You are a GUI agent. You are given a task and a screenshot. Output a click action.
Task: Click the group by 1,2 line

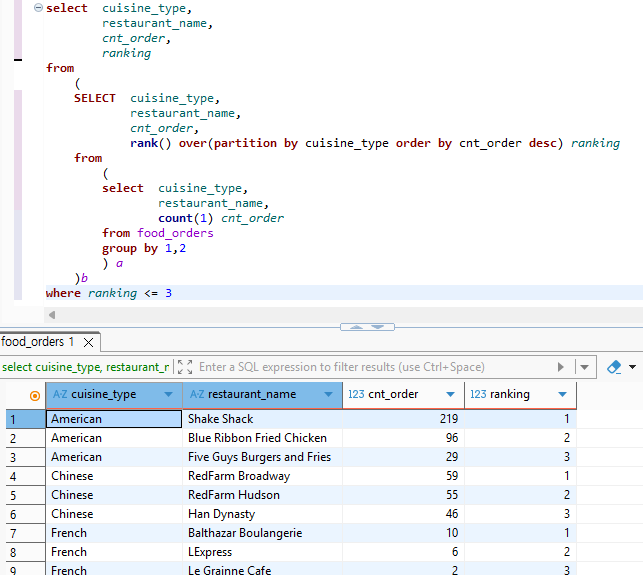pyautogui.click(x=144, y=248)
